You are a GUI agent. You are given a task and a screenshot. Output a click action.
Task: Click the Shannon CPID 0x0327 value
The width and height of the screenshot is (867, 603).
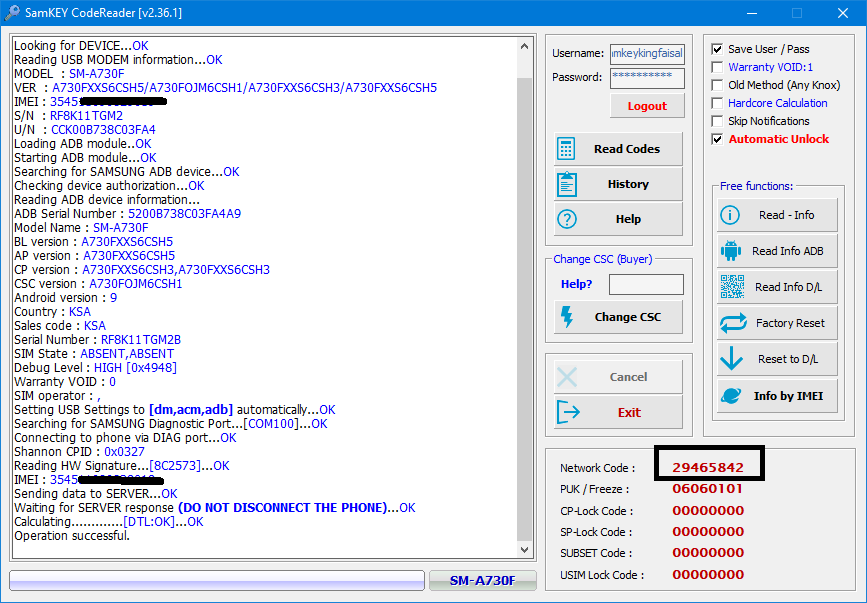(124, 452)
